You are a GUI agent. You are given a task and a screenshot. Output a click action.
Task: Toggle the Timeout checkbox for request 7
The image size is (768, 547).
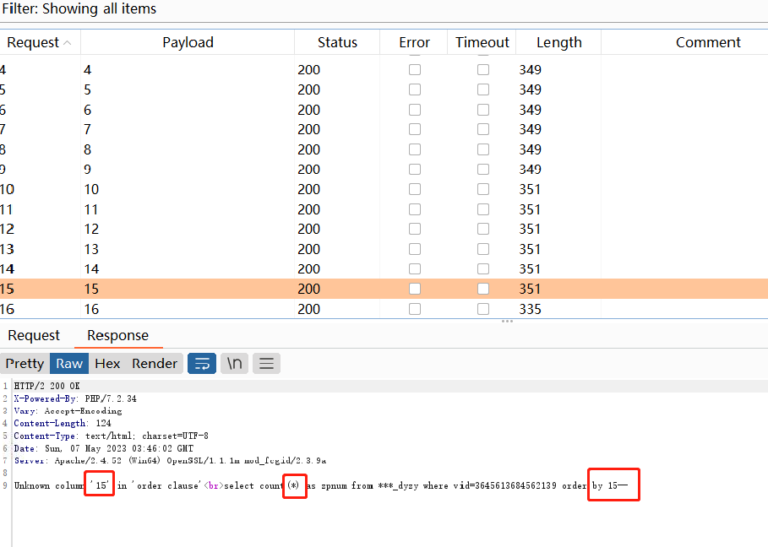(483, 130)
